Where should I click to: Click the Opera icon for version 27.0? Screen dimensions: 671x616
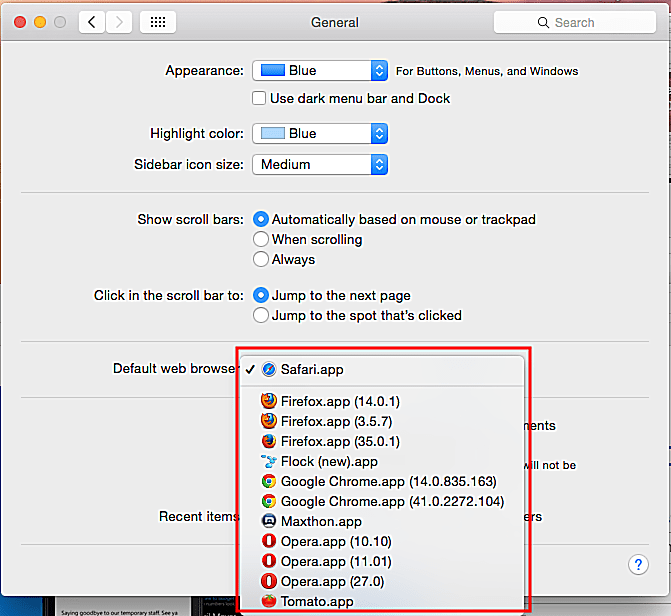[x=269, y=581]
